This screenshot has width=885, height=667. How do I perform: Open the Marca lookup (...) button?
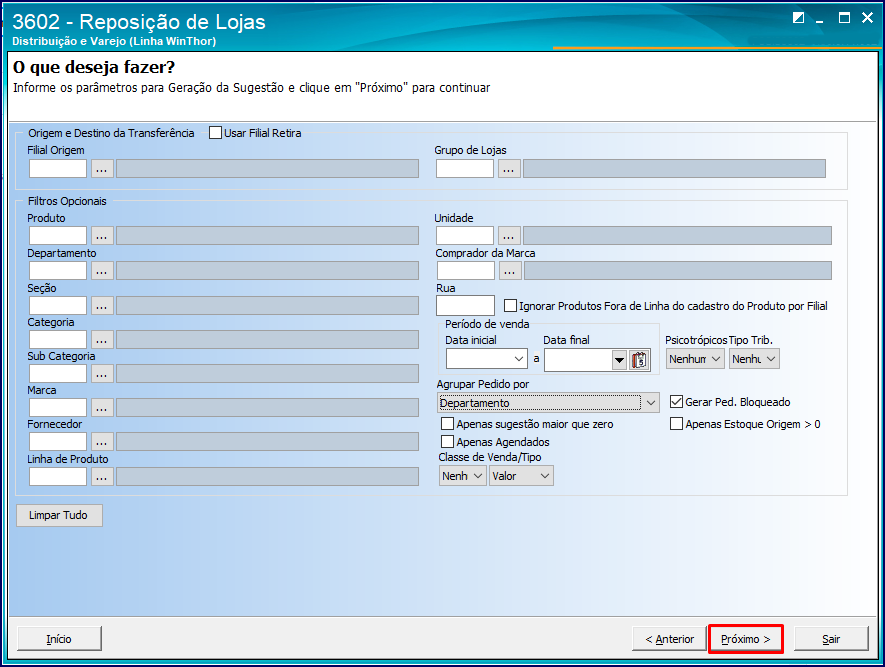[102, 407]
